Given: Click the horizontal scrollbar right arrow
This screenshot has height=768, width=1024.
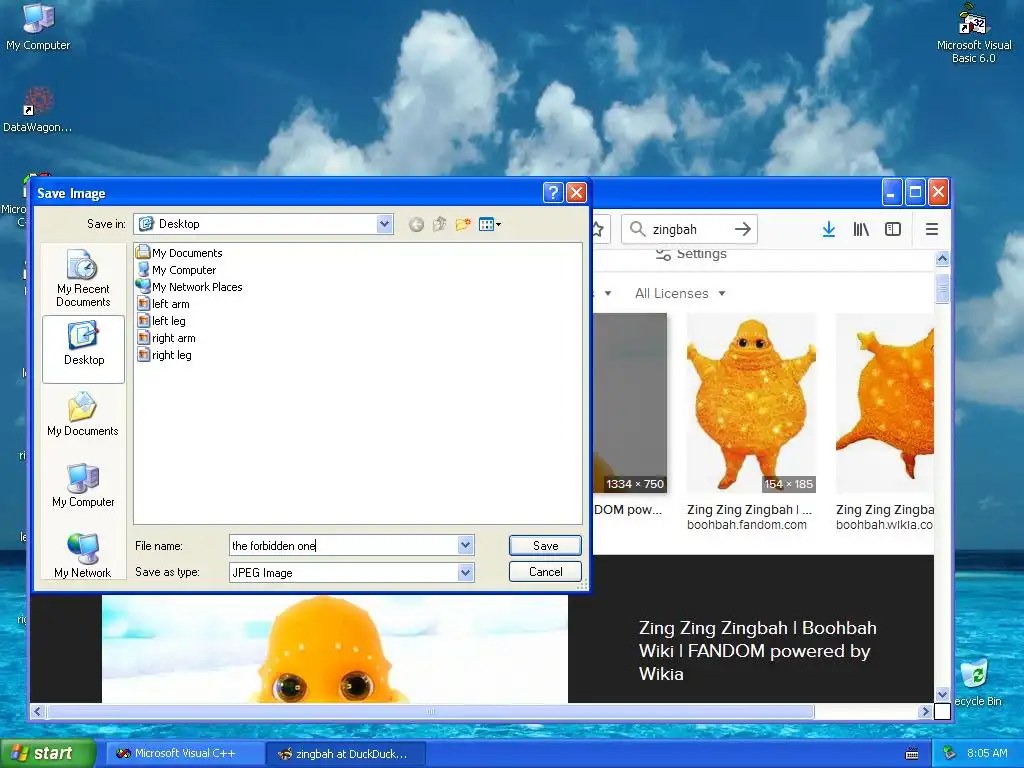Looking at the screenshot, I should pyautogui.click(x=925, y=711).
